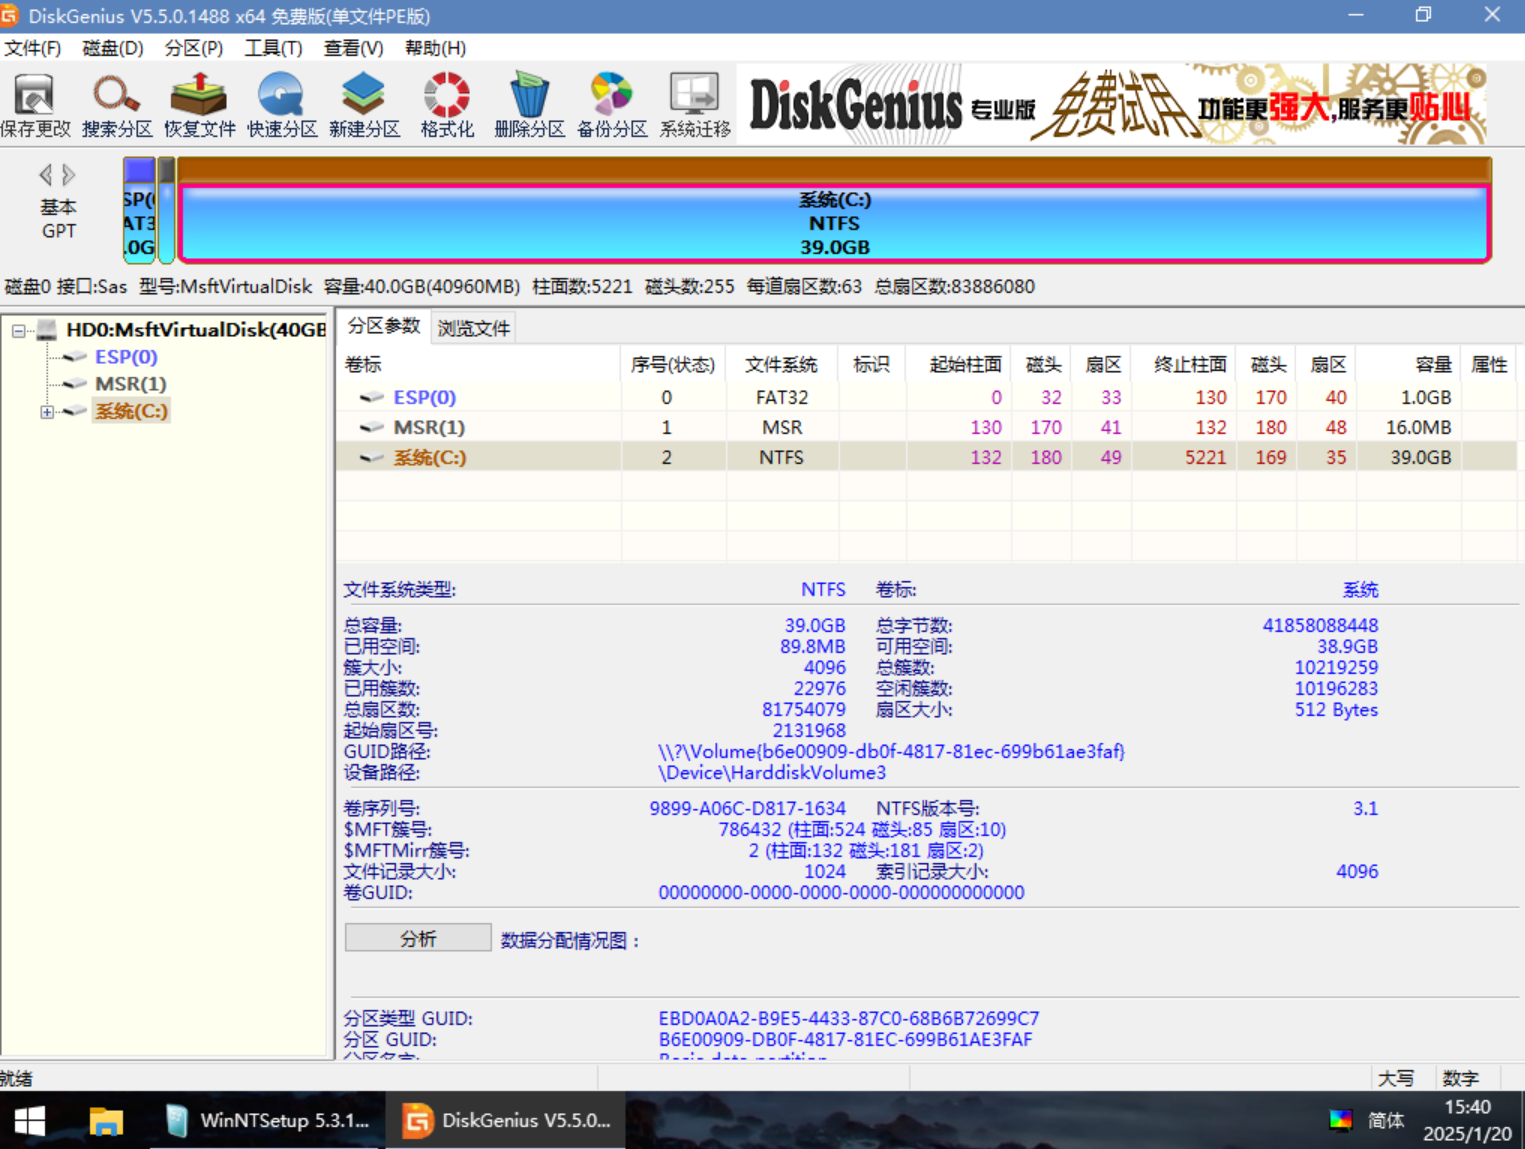
Task: Select ESP(0) in the disk tree
Action: click(126, 357)
